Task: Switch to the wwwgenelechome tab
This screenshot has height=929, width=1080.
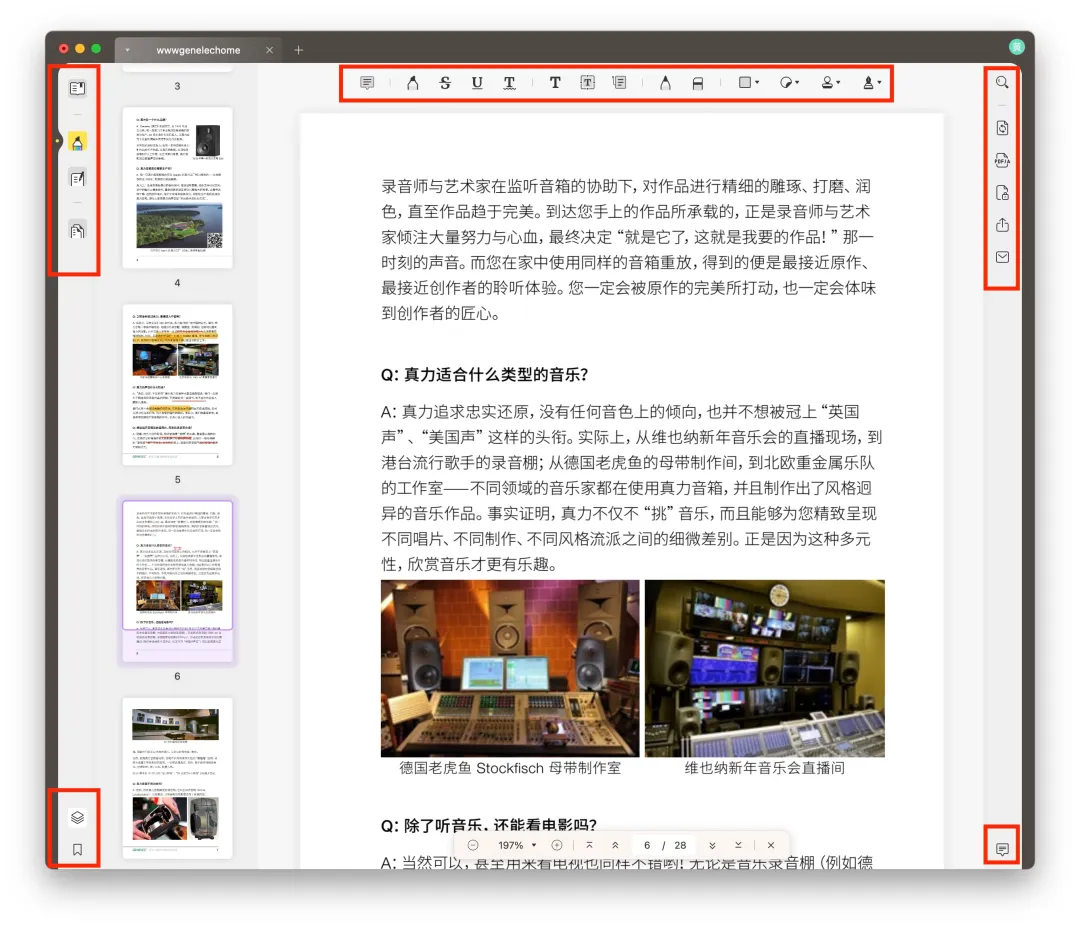Action: (198, 50)
